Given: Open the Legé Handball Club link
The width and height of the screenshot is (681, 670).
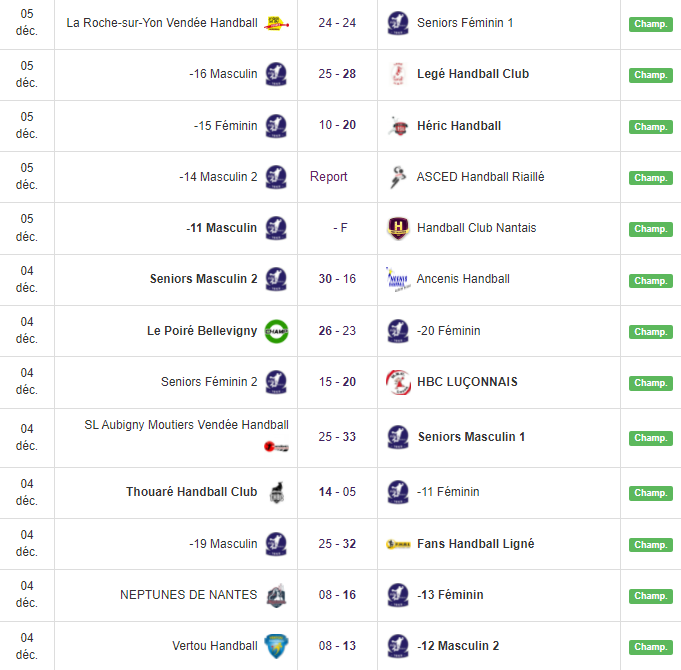Looking at the screenshot, I should click(x=473, y=74).
